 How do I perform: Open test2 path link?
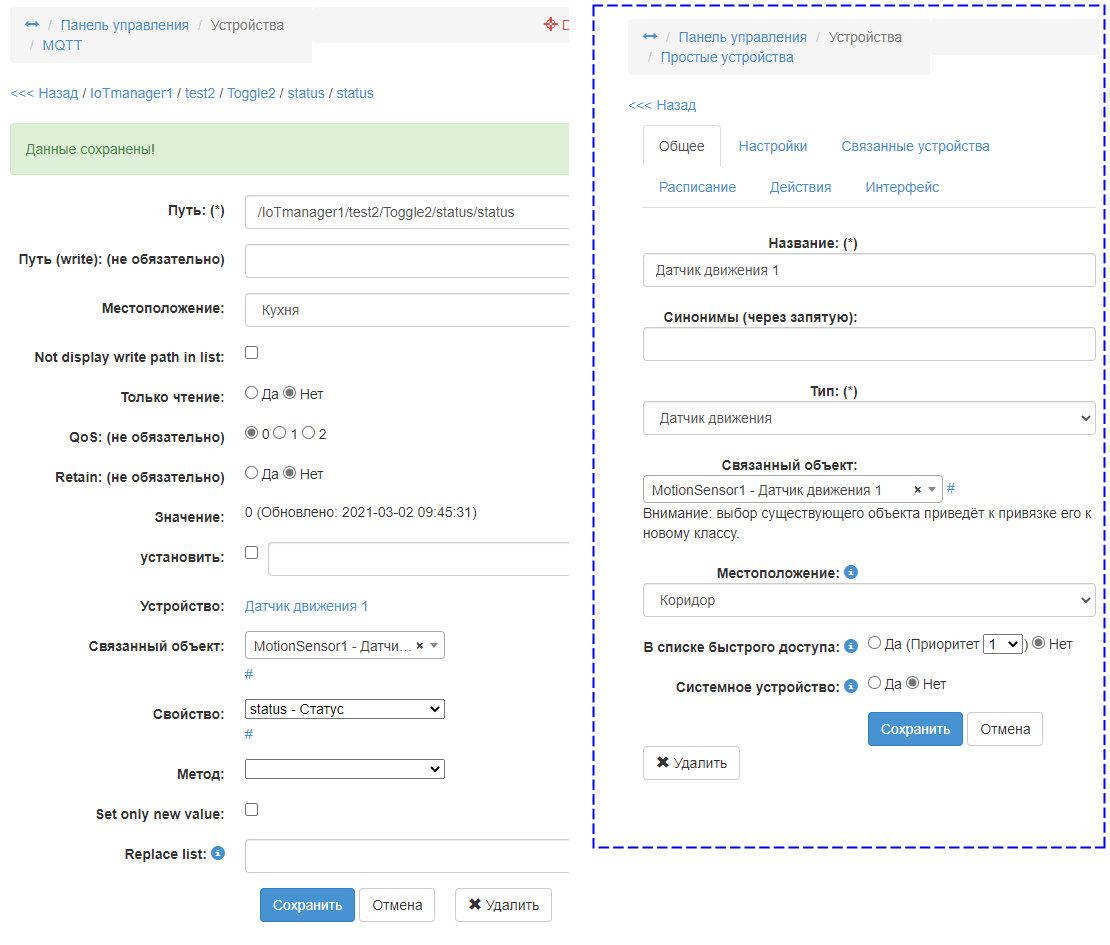point(200,93)
